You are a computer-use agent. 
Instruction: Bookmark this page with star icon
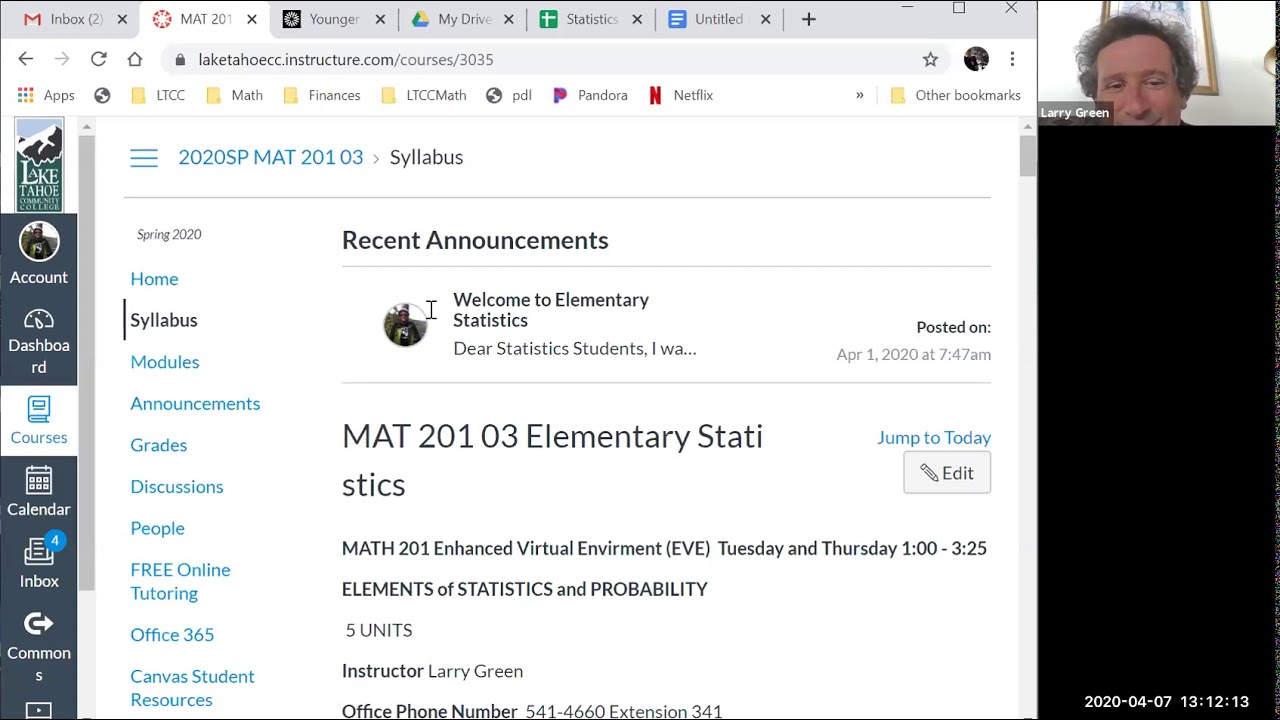click(x=930, y=60)
